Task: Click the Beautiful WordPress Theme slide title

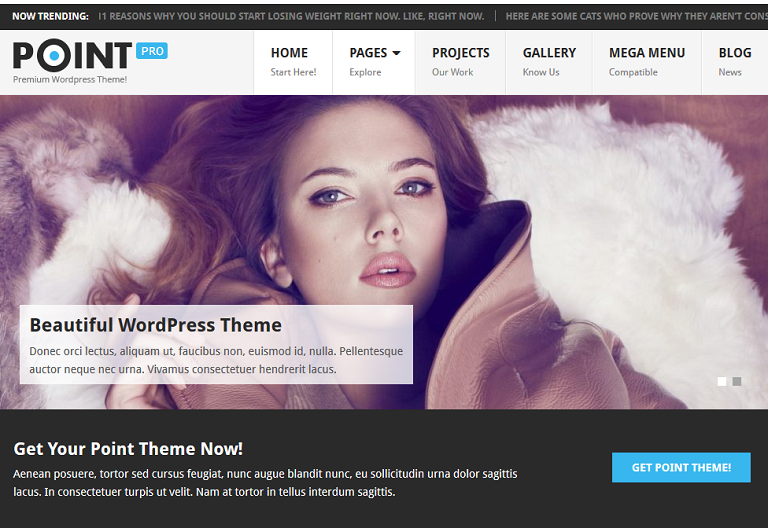Action: point(155,325)
